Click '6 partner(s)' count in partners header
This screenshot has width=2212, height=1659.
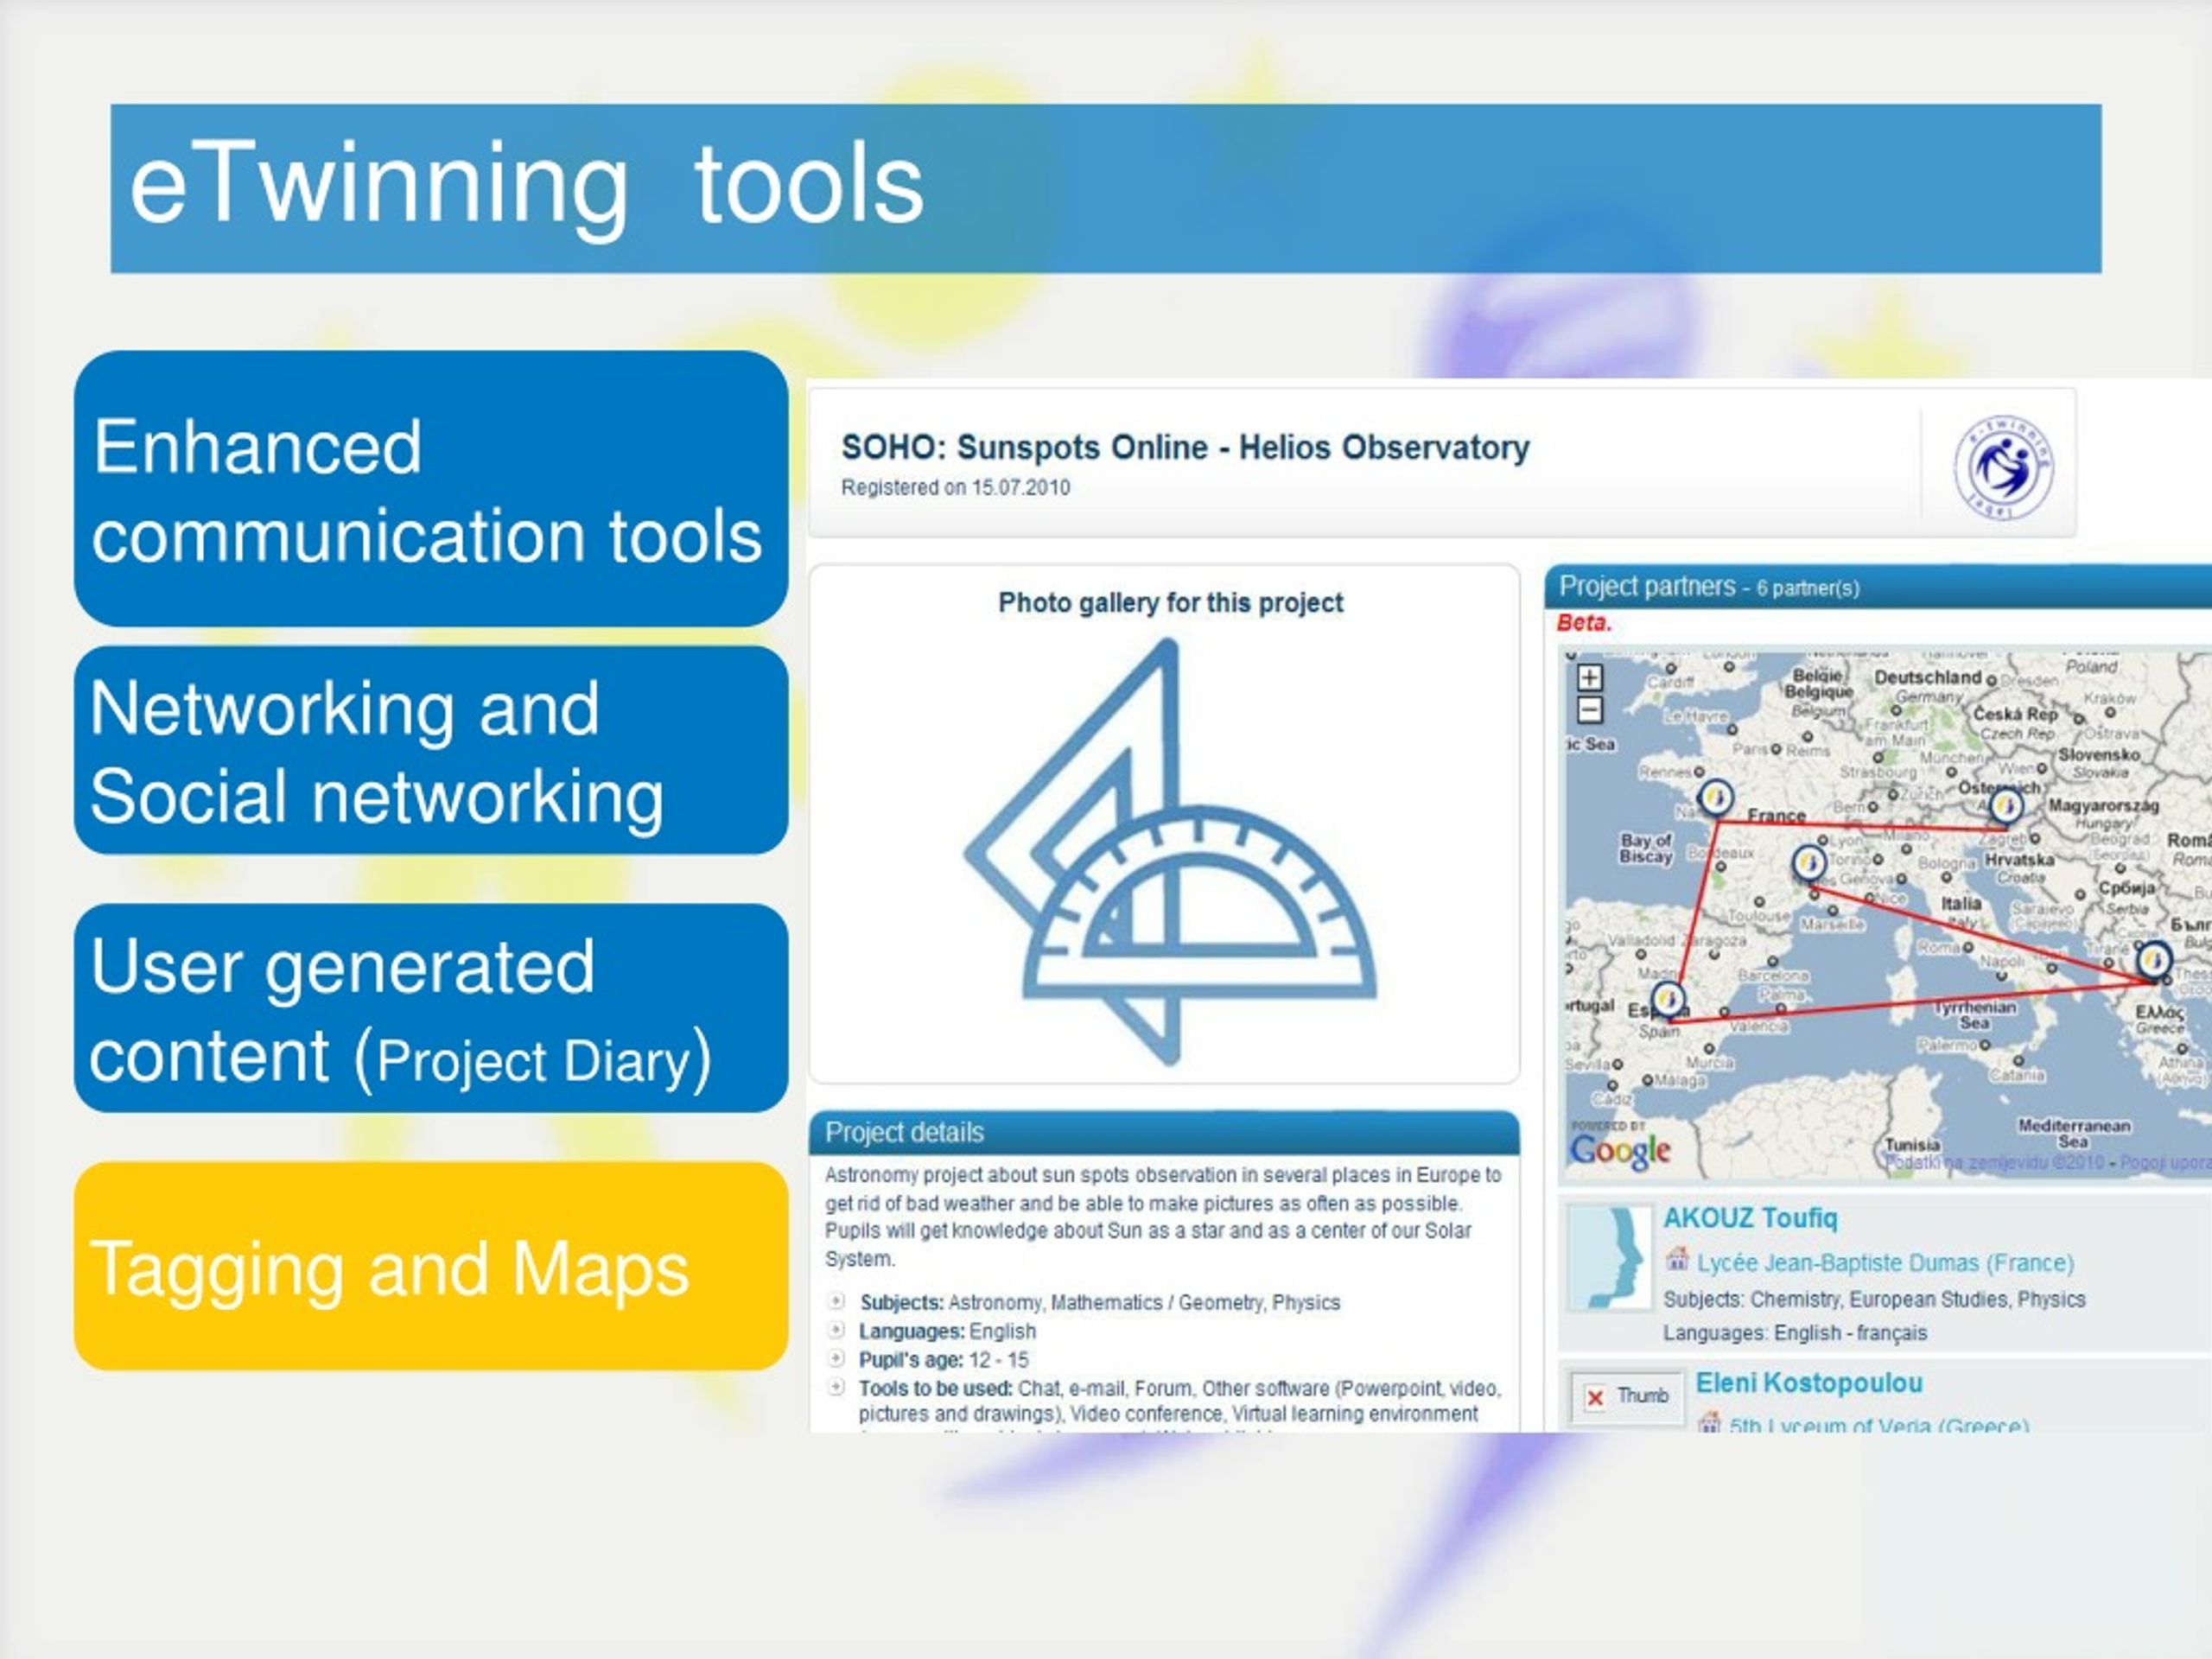pos(1808,588)
